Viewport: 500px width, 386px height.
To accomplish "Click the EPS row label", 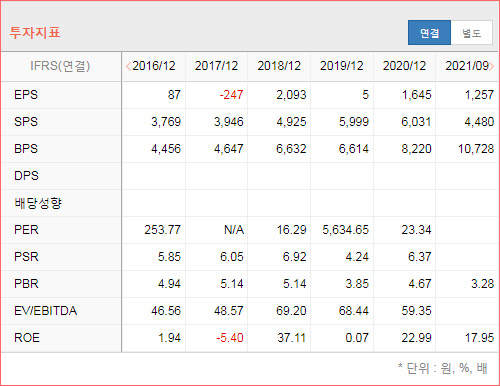I will pos(26,95).
